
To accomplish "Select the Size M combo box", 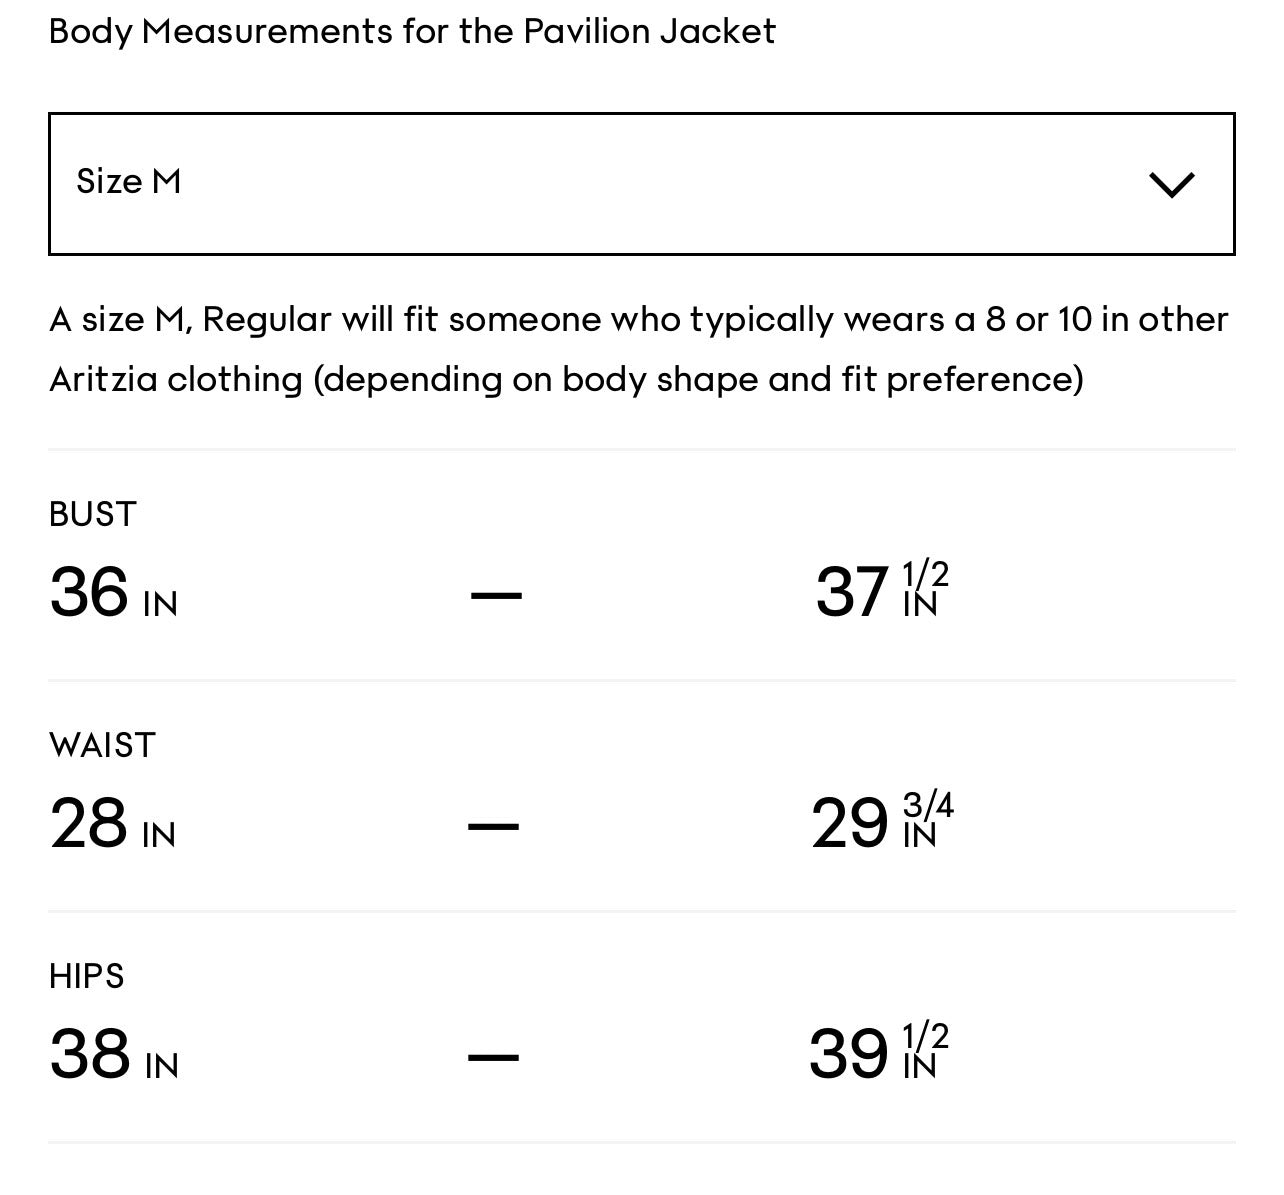I will [641, 183].
